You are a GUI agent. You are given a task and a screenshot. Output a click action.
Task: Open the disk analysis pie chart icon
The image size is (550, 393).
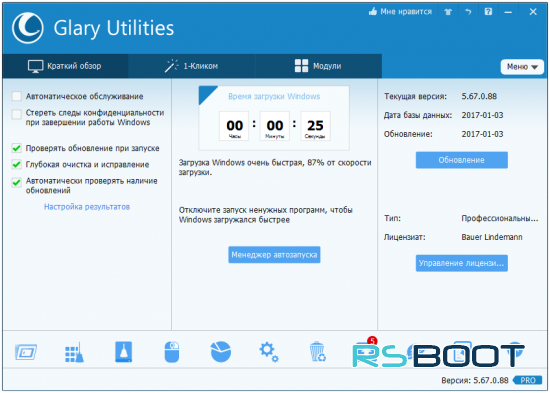point(221,352)
